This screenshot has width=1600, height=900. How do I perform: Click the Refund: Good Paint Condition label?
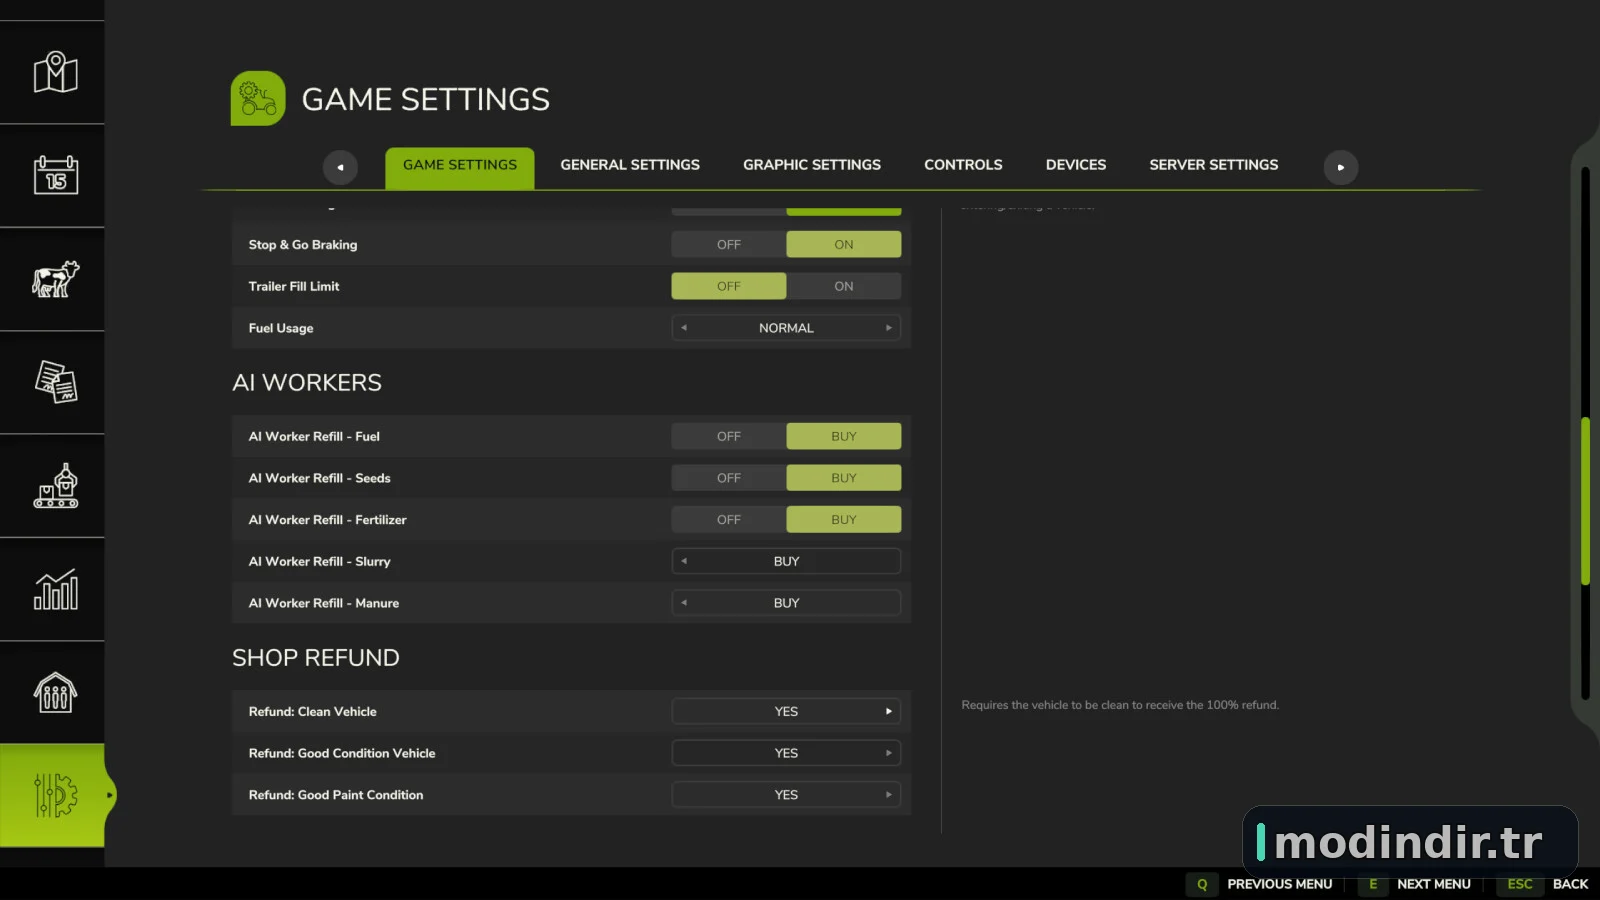pyautogui.click(x=336, y=795)
